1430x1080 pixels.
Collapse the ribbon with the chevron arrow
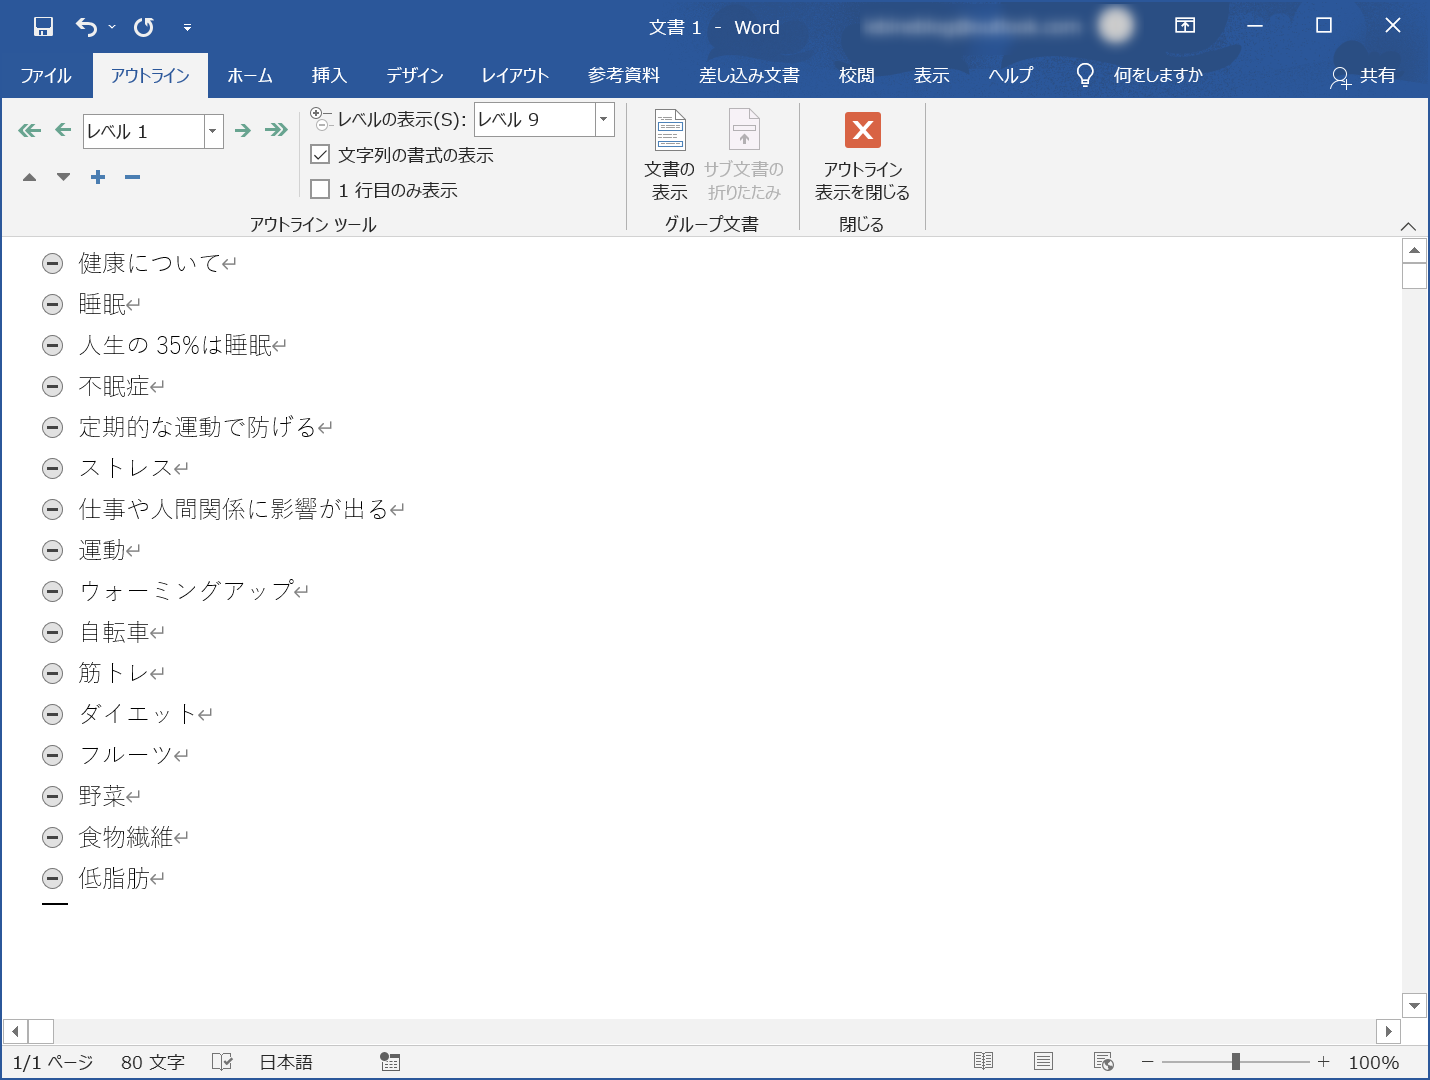(1408, 226)
